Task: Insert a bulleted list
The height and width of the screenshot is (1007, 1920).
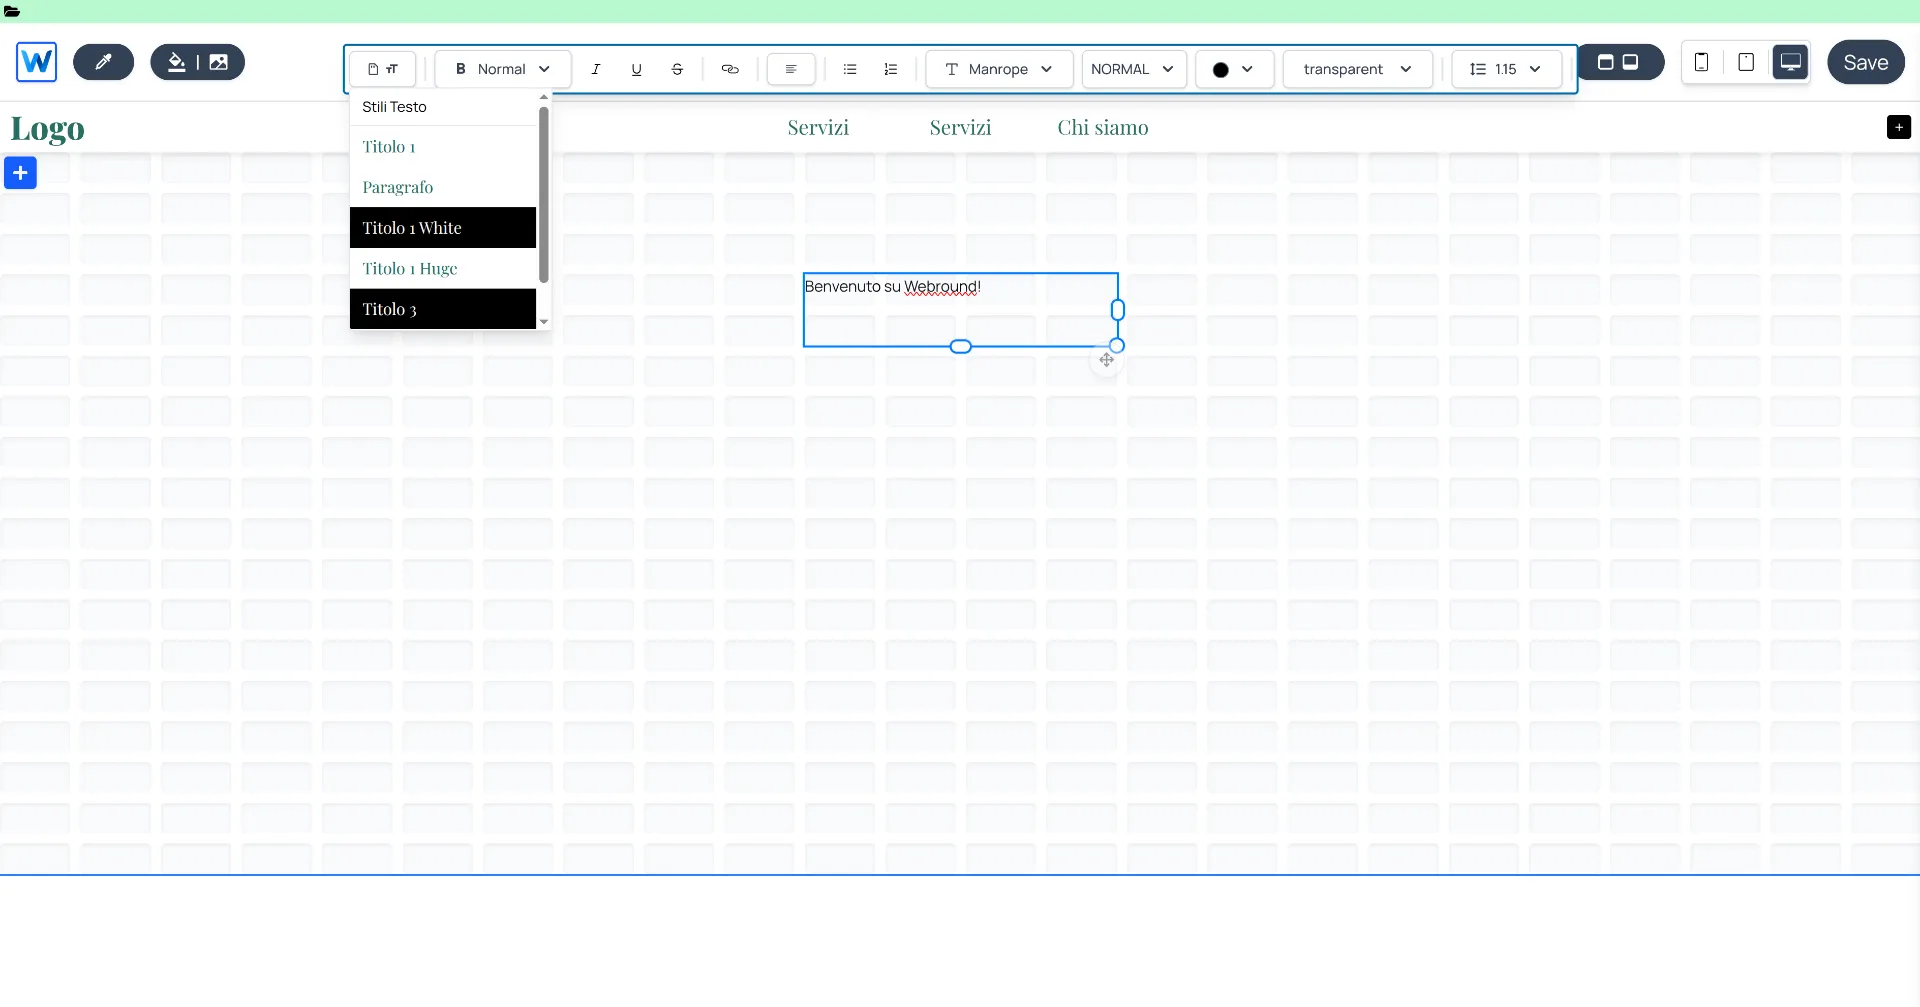Action: (850, 69)
